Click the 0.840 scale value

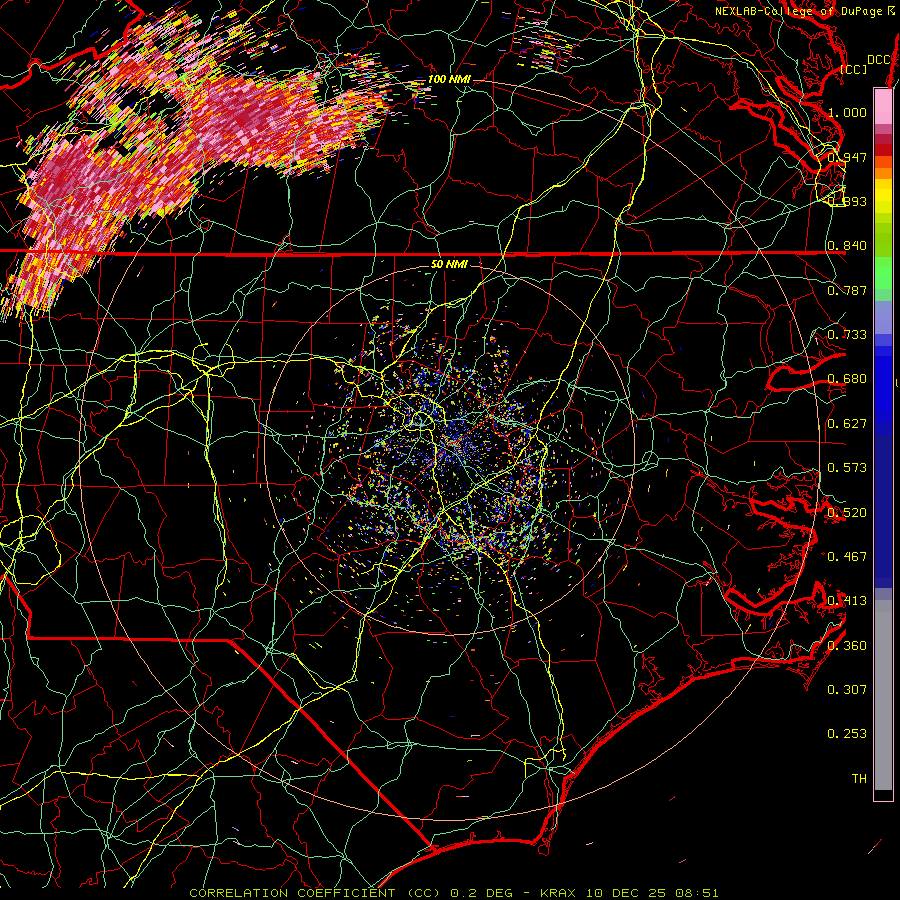point(847,246)
